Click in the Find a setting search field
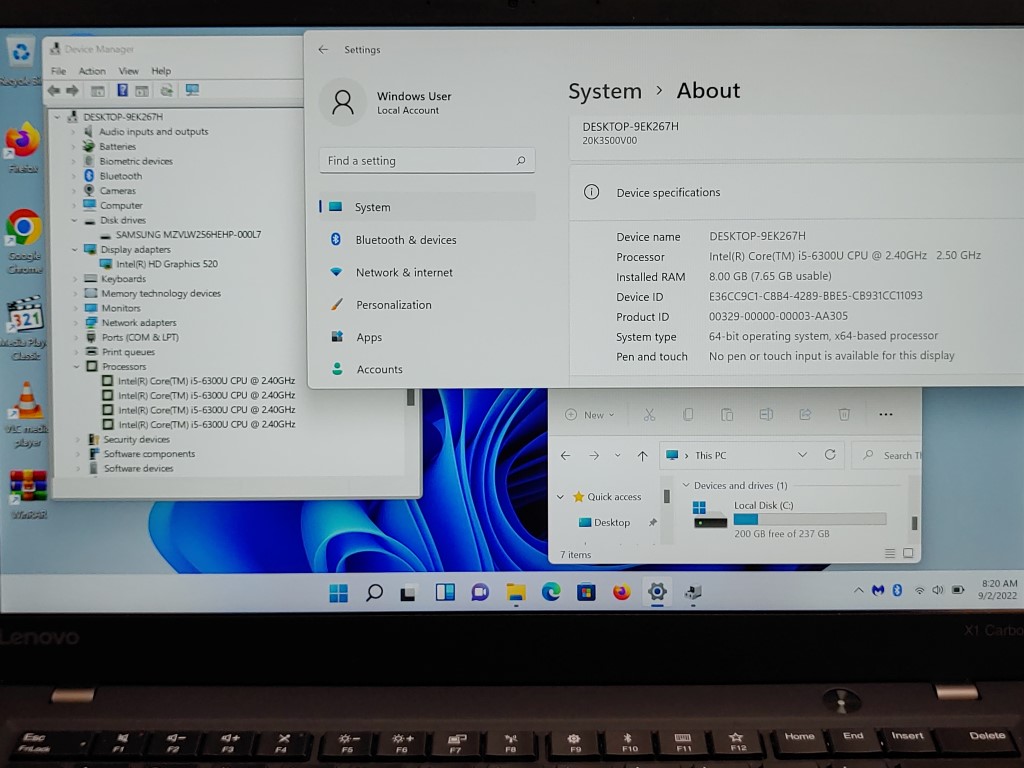The height and width of the screenshot is (768, 1024). click(427, 161)
